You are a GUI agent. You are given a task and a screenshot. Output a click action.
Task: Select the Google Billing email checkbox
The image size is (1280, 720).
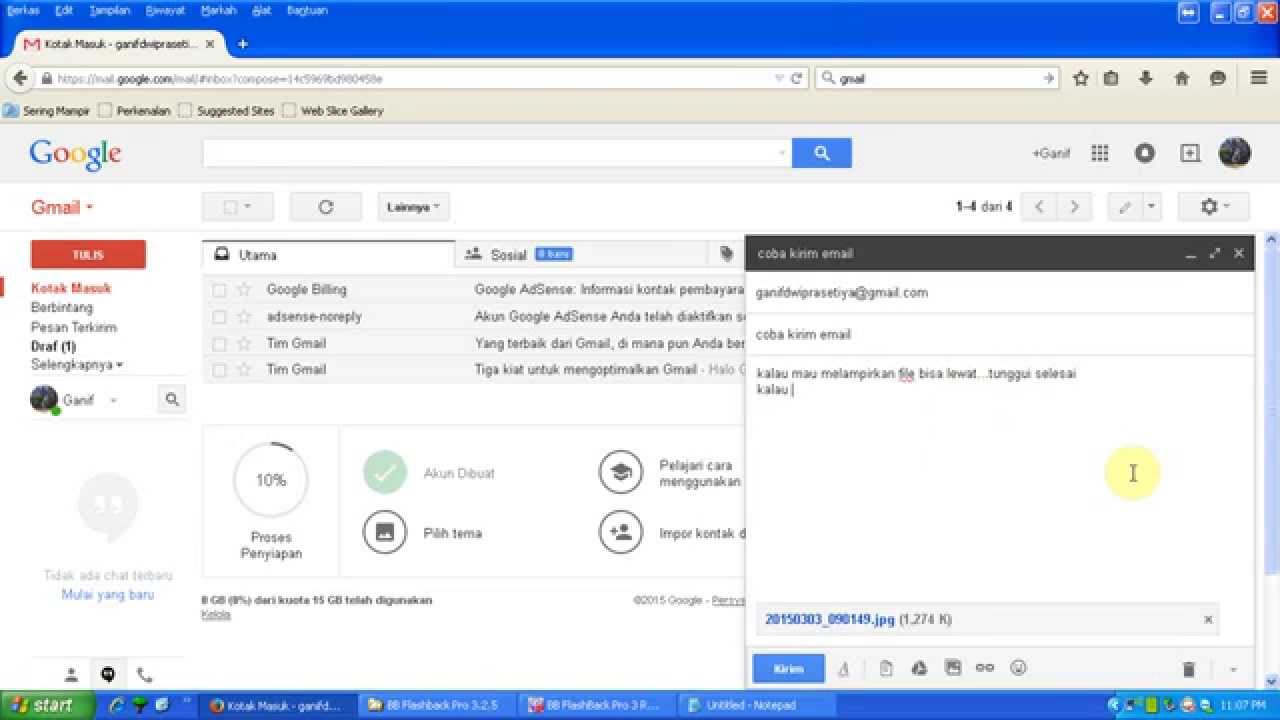click(219, 290)
